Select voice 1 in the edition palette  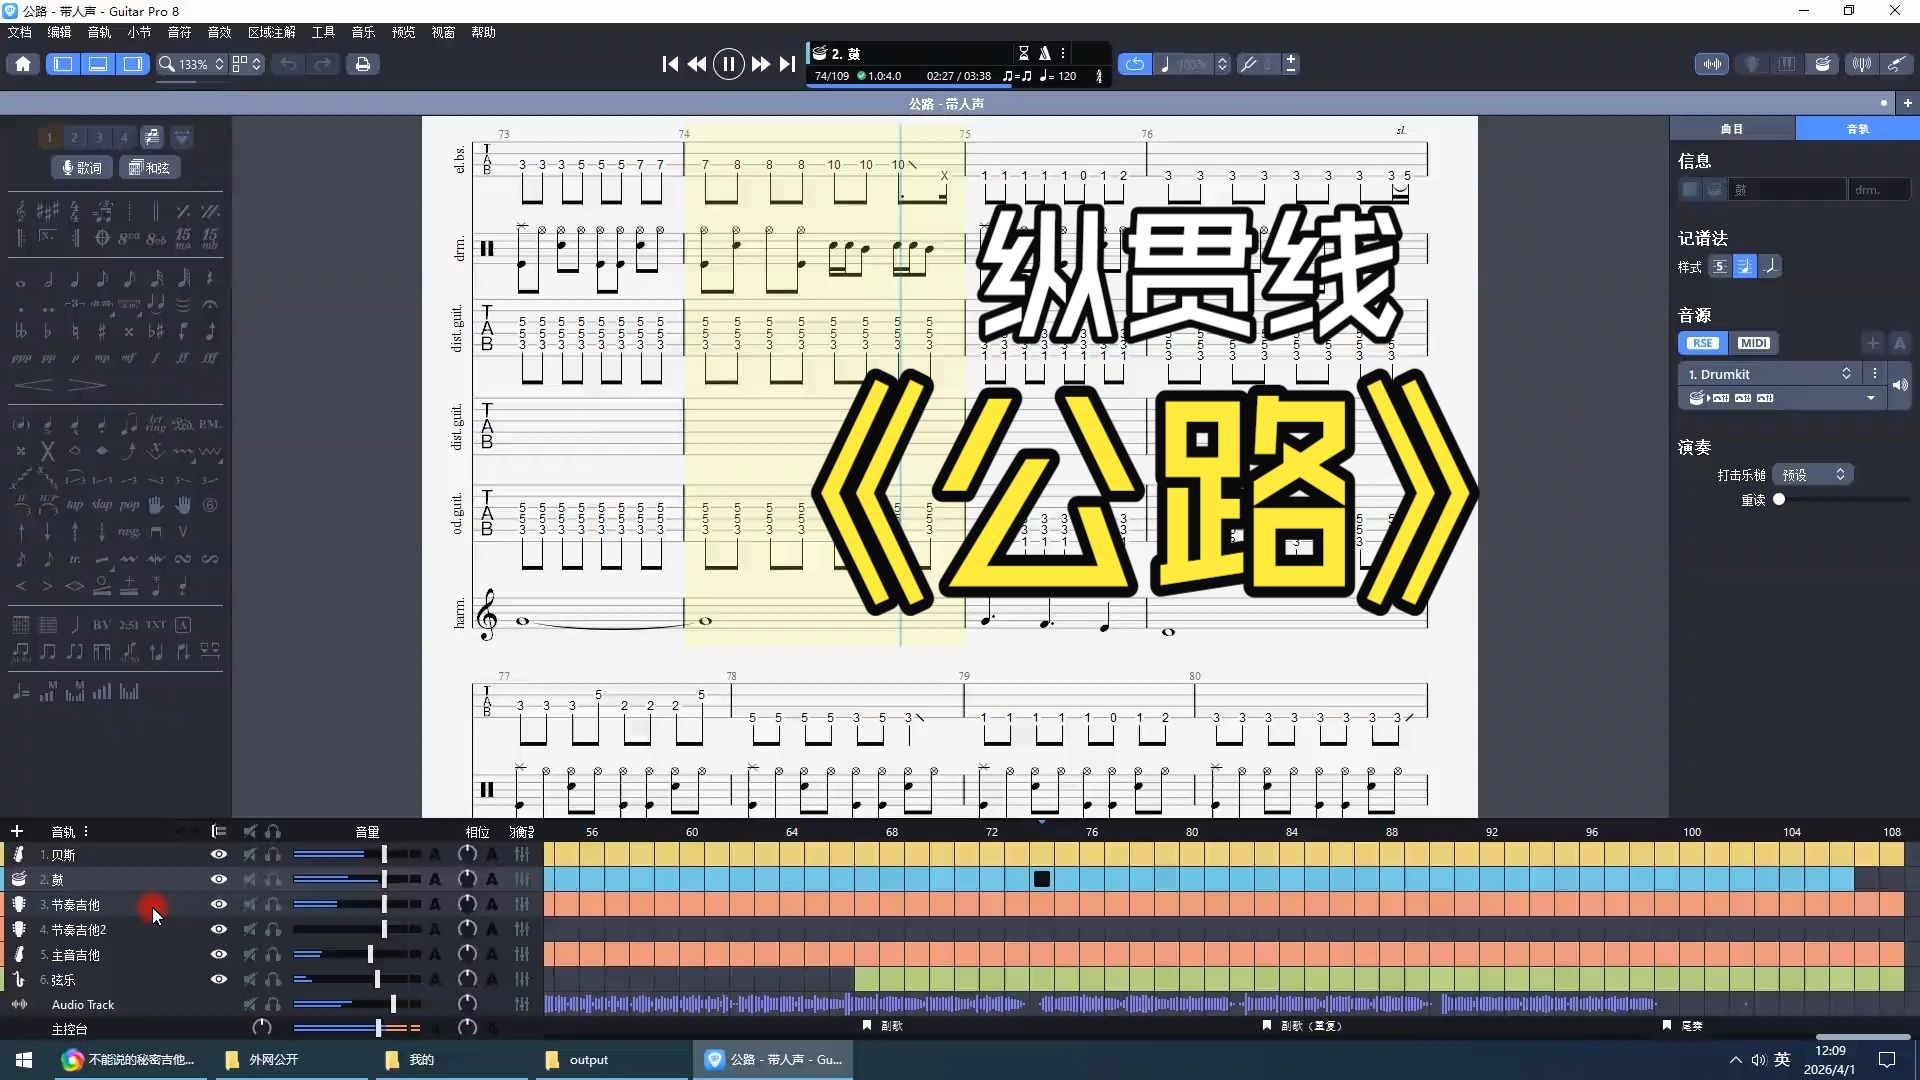(x=49, y=138)
